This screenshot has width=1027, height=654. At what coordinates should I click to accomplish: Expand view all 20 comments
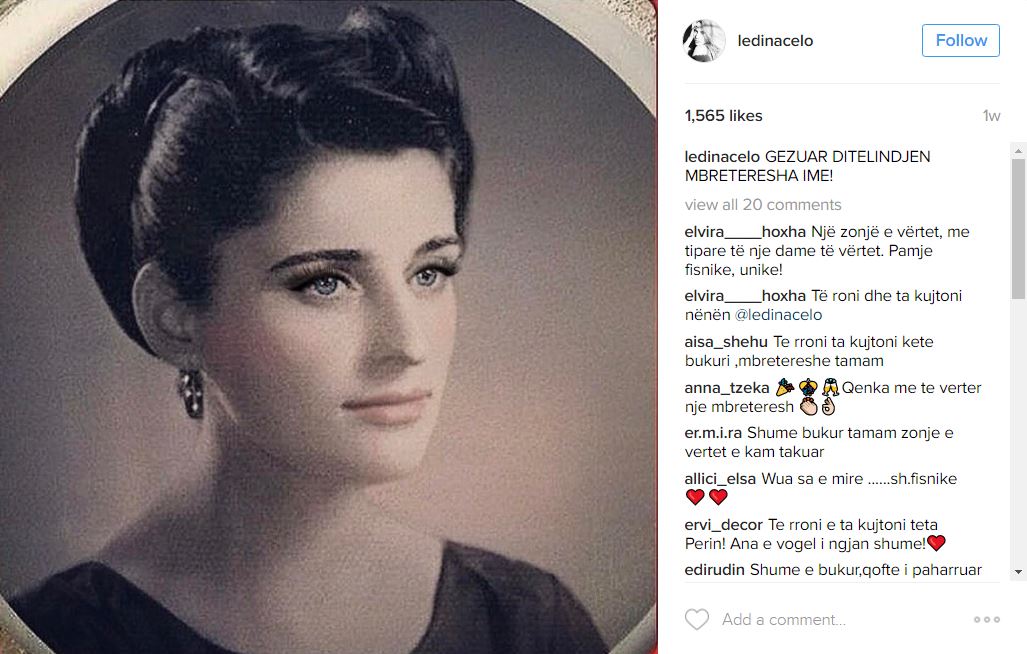(763, 205)
